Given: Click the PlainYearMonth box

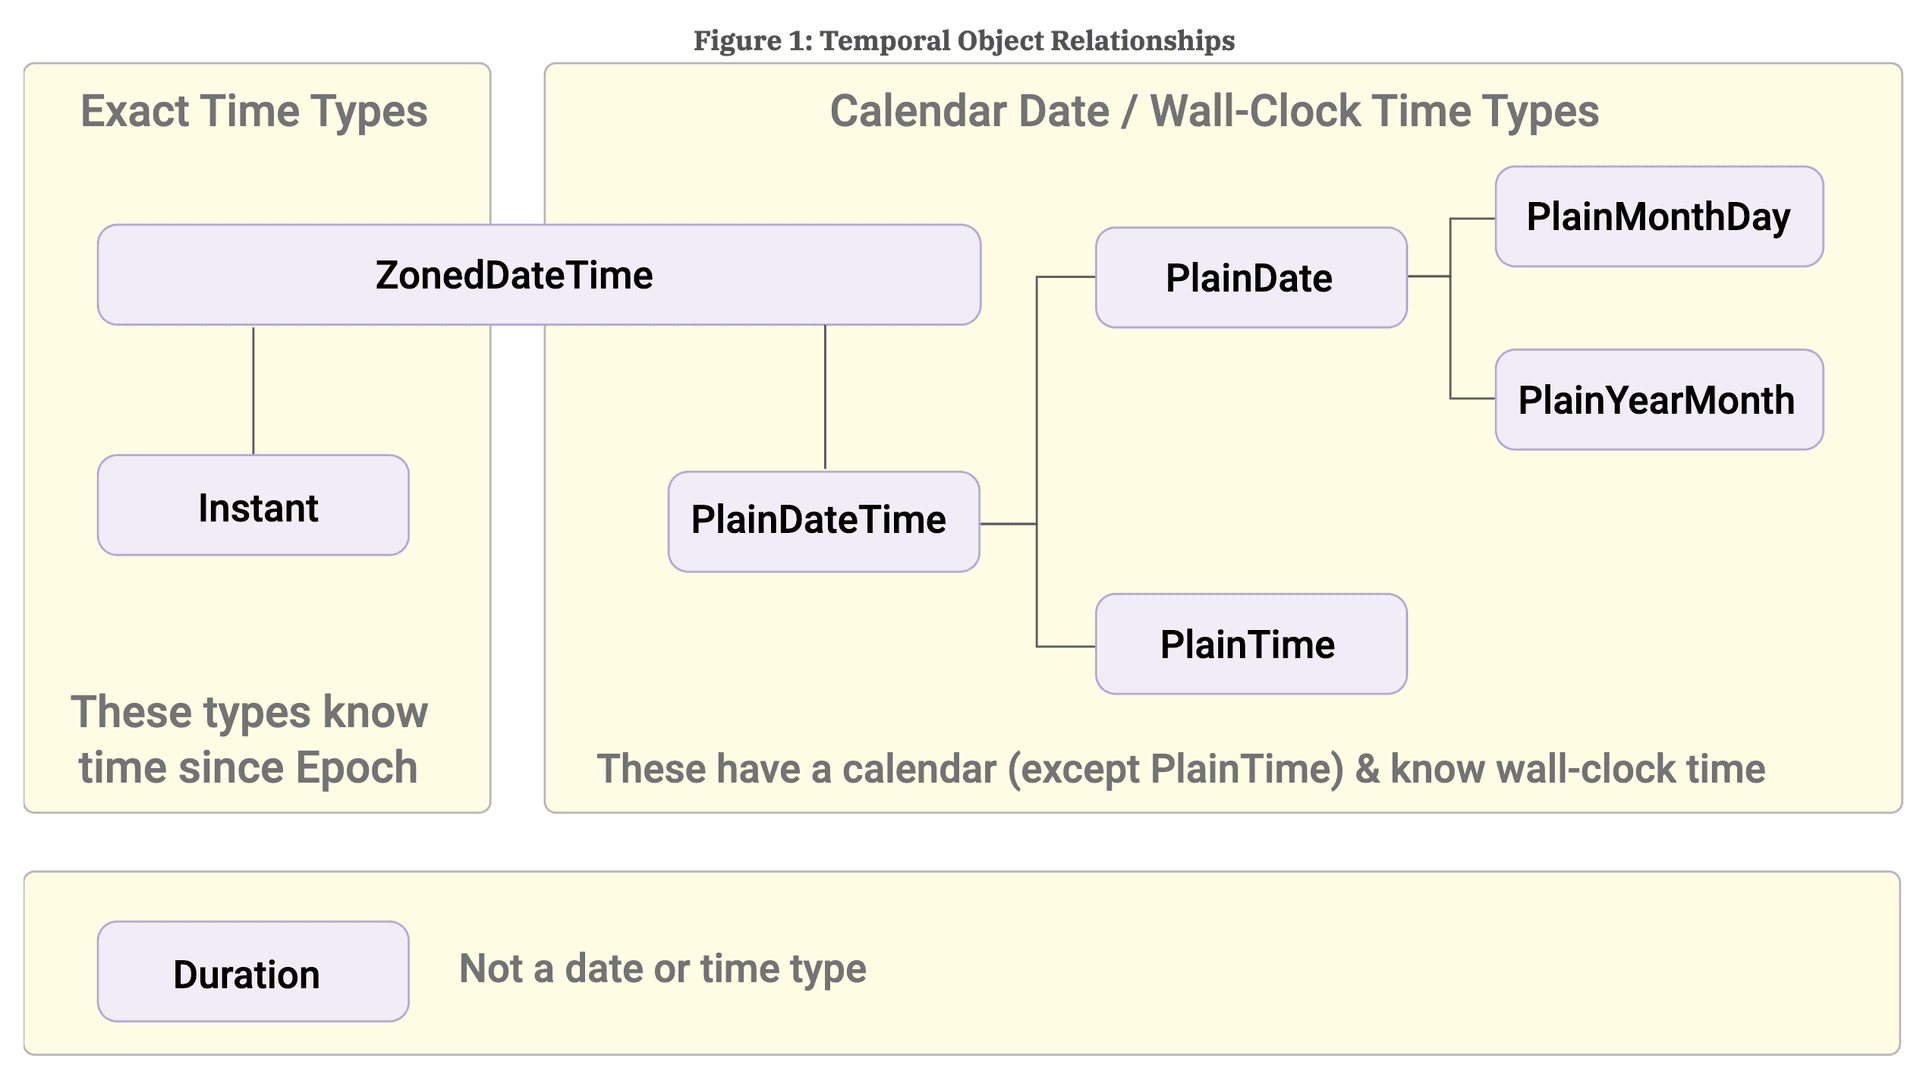Looking at the screenshot, I should (x=1658, y=400).
